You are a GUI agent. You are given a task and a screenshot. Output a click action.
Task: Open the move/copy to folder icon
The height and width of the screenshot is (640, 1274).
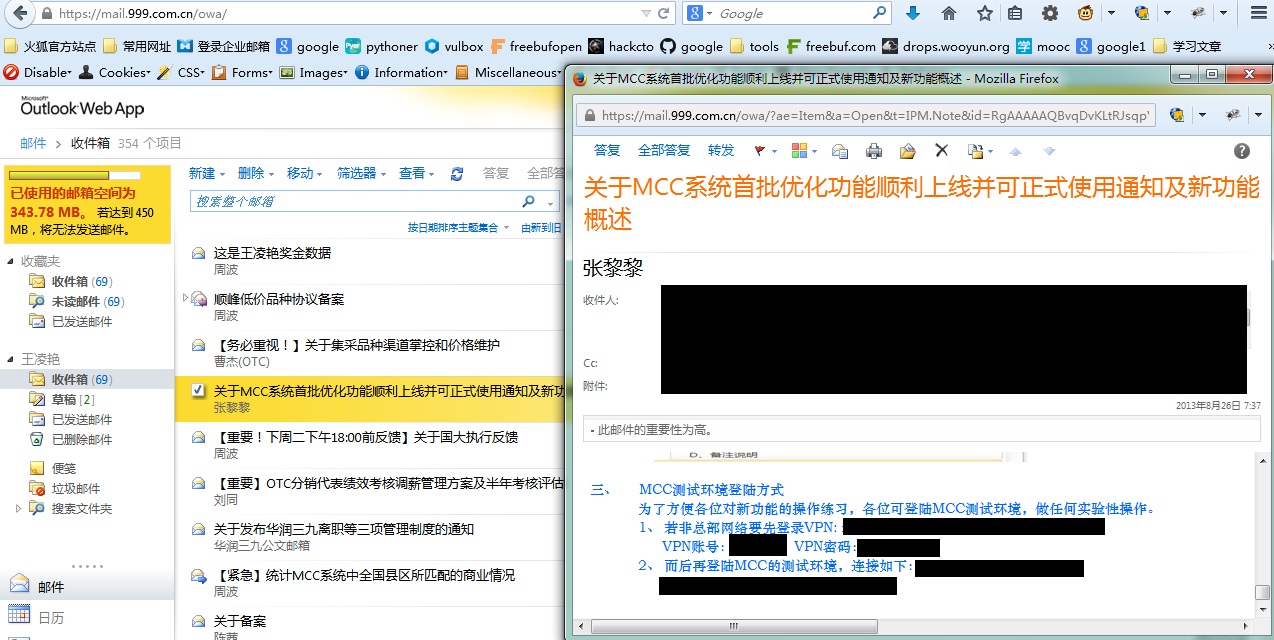[975, 151]
